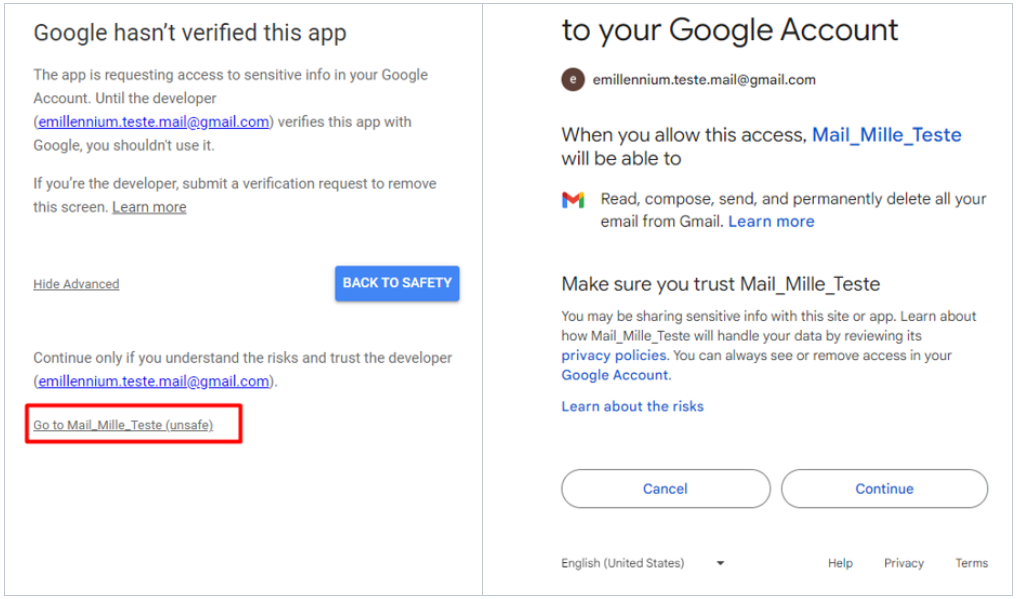Go to Mail_Mille_Teste (unsafe) link
1017x599 pixels.
(x=123, y=425)
